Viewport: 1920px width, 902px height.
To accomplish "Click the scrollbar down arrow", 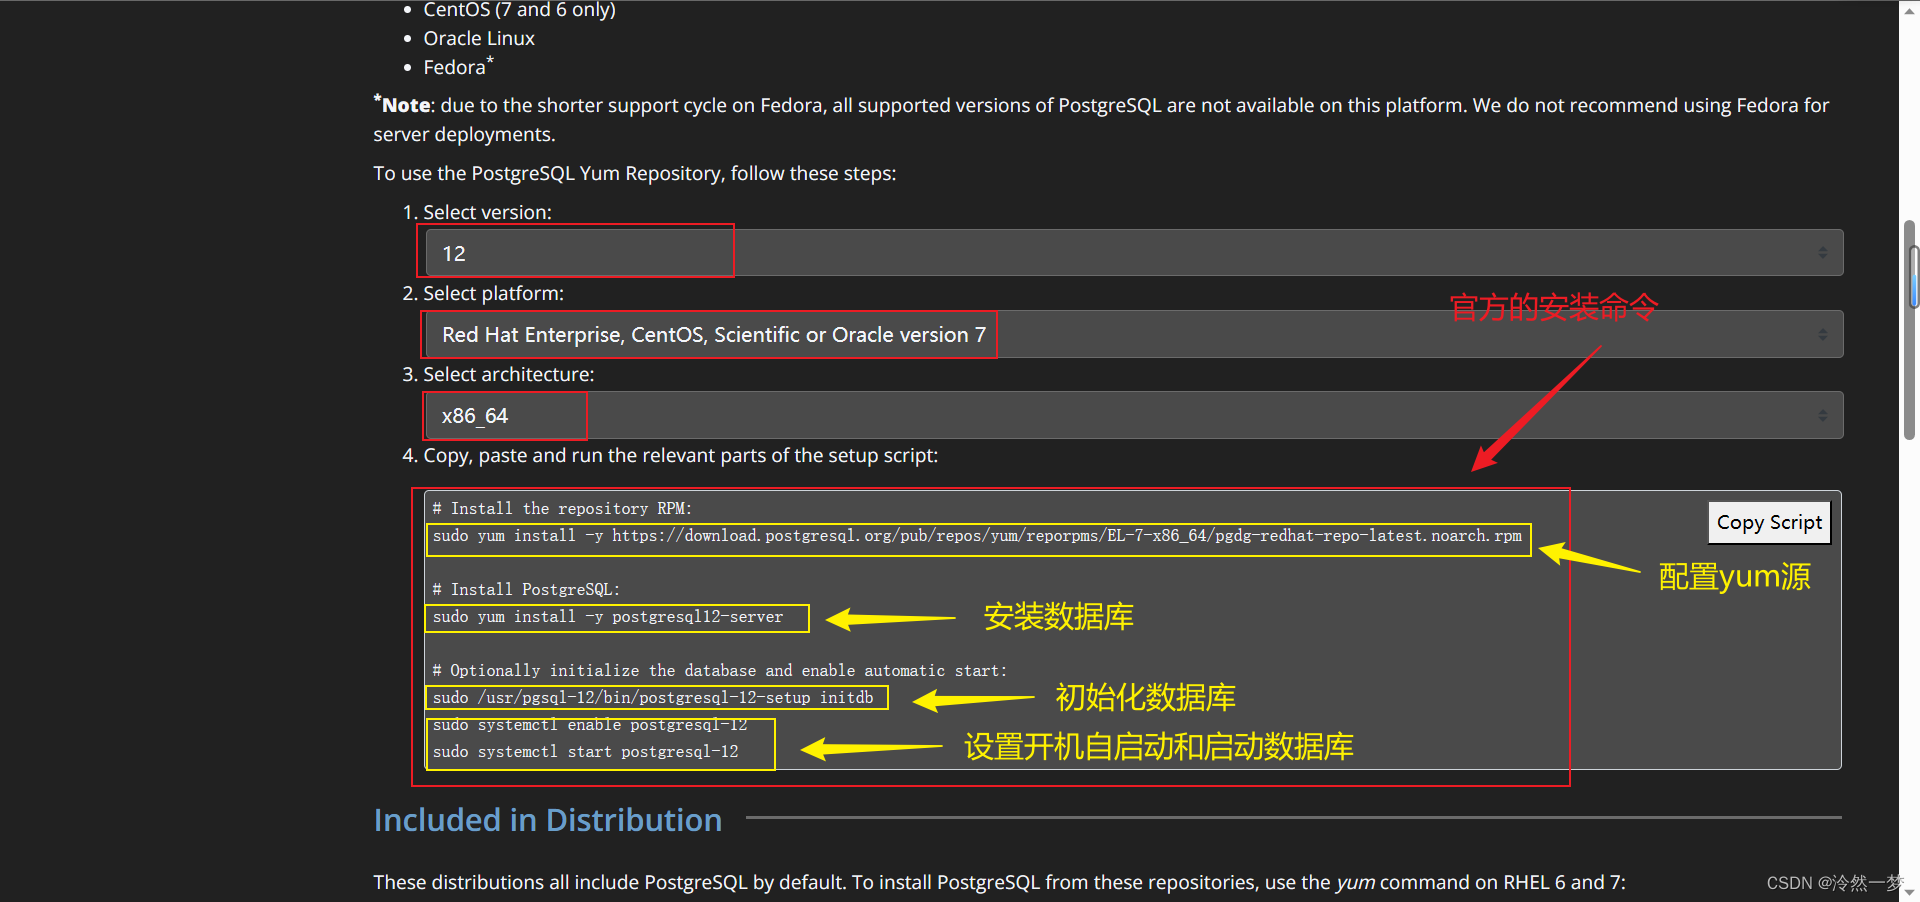I will (x=1910, y=892).
